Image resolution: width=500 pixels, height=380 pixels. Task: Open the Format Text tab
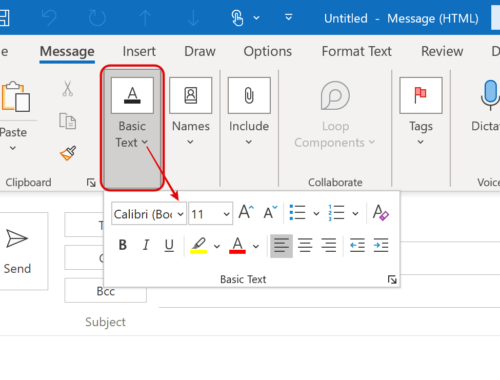pyautogui.click(x=357, y=51)
